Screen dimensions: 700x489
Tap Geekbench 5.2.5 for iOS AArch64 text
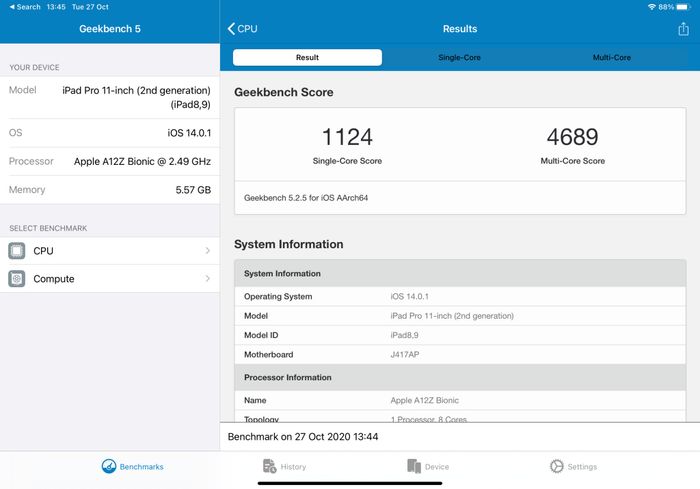(306, 198)
